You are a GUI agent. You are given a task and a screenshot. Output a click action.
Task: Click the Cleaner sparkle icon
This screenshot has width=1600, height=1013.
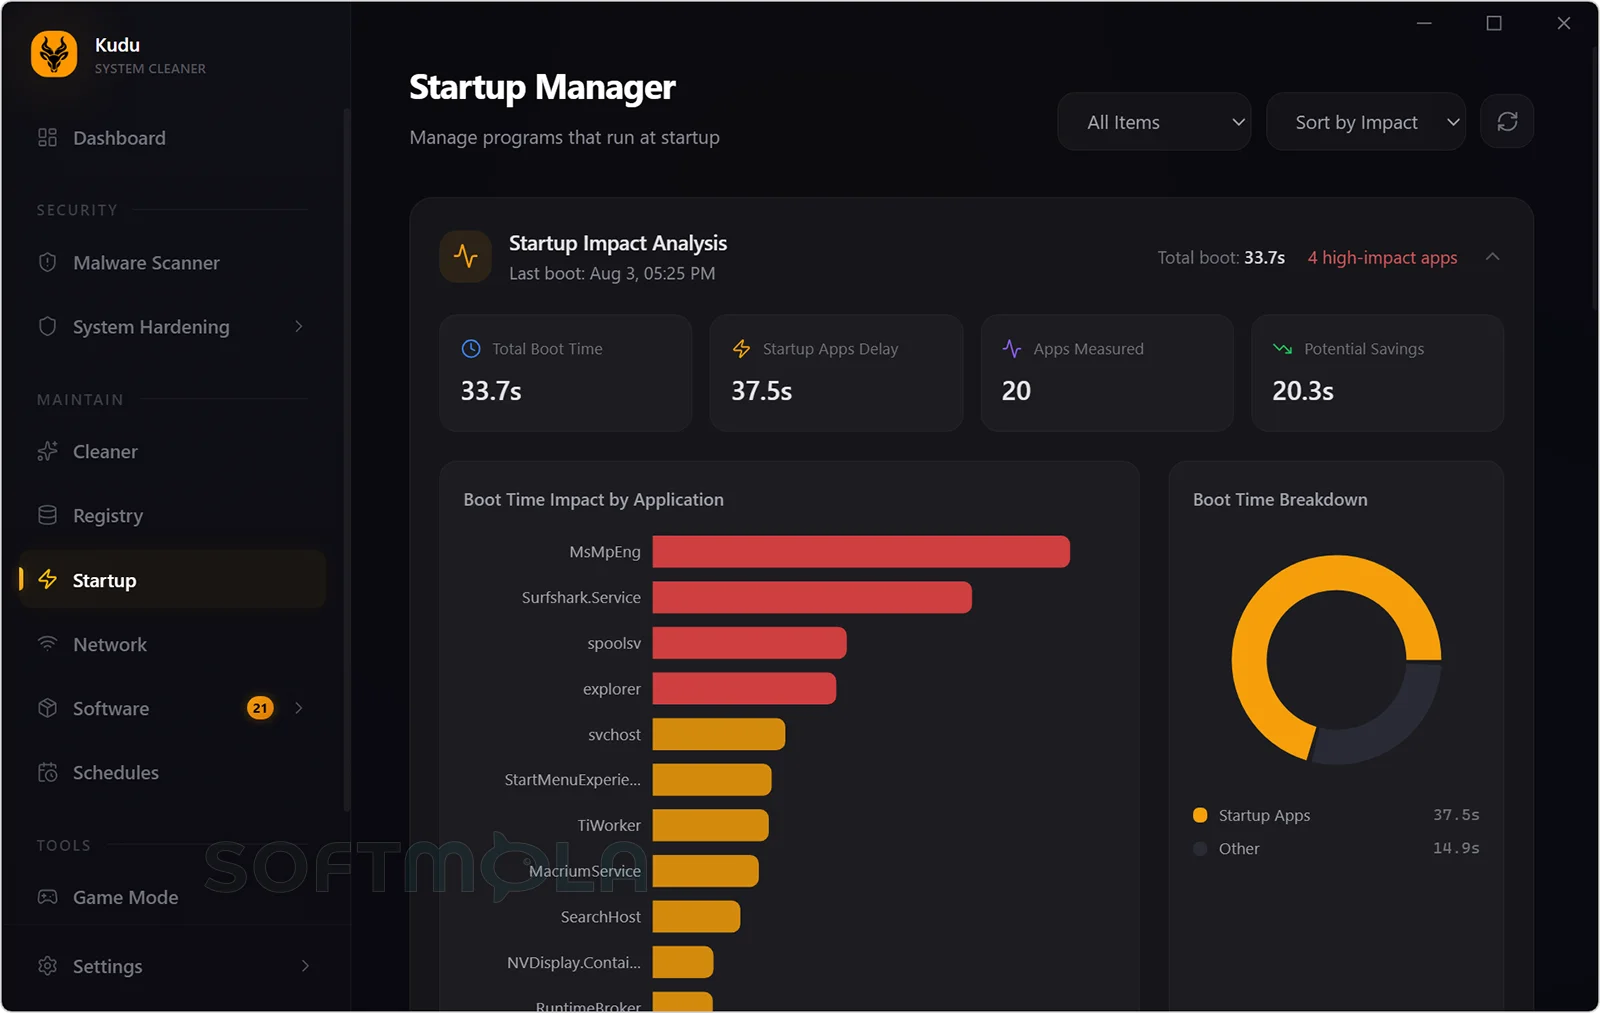(x=47, y=452)
